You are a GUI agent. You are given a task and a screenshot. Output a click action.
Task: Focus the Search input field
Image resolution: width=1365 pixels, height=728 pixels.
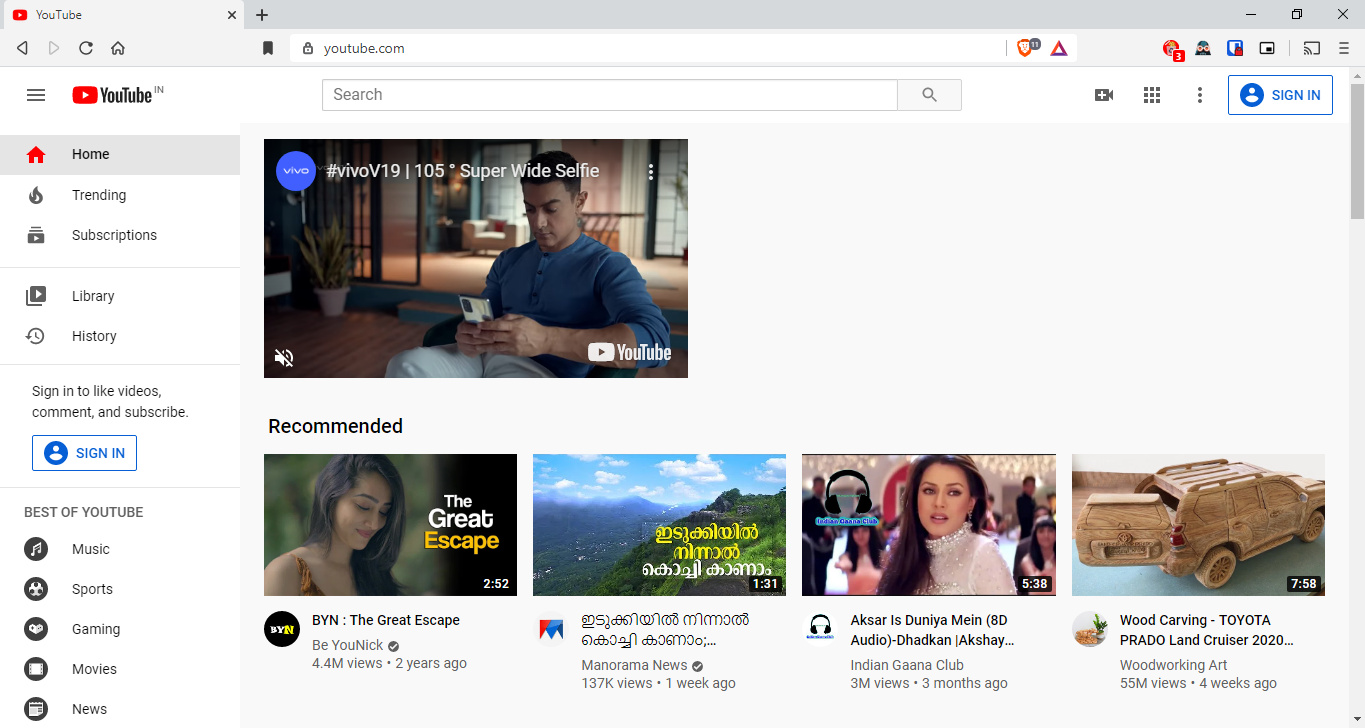[x=610, y=95]
